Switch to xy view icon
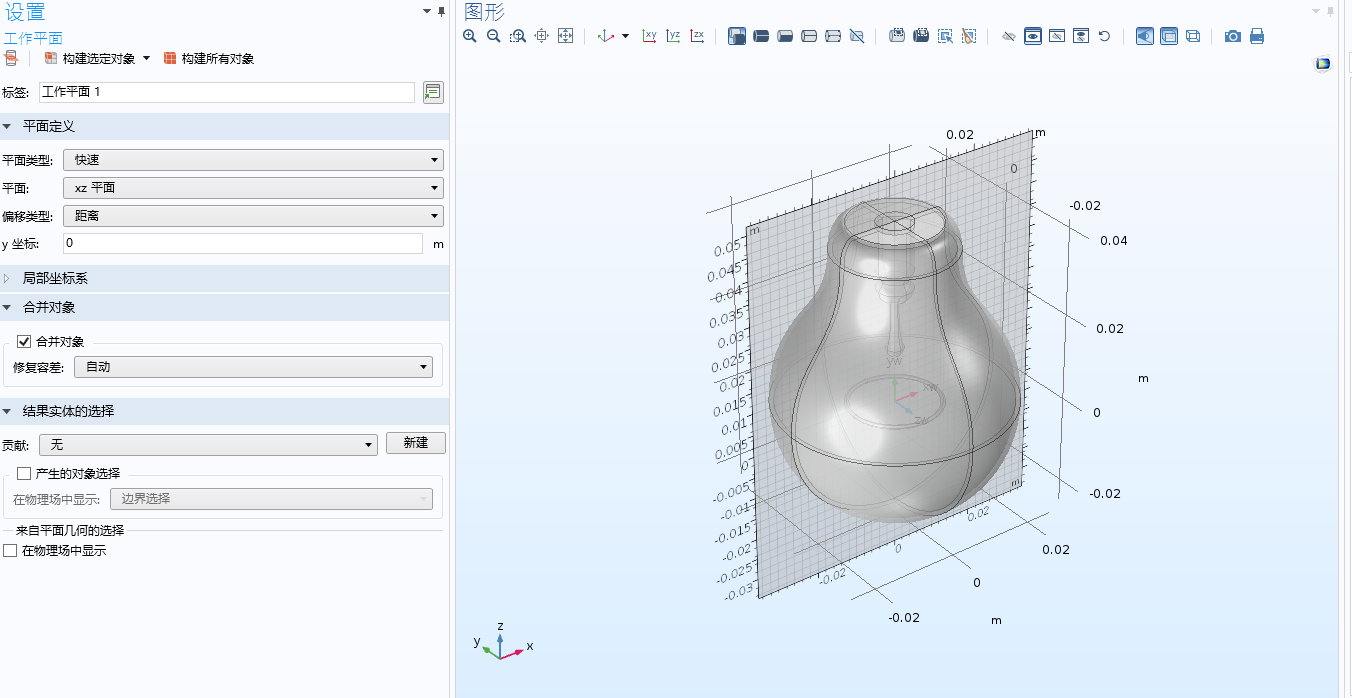1352x698 pixels. pyautogui.click(x=649, y=36)
